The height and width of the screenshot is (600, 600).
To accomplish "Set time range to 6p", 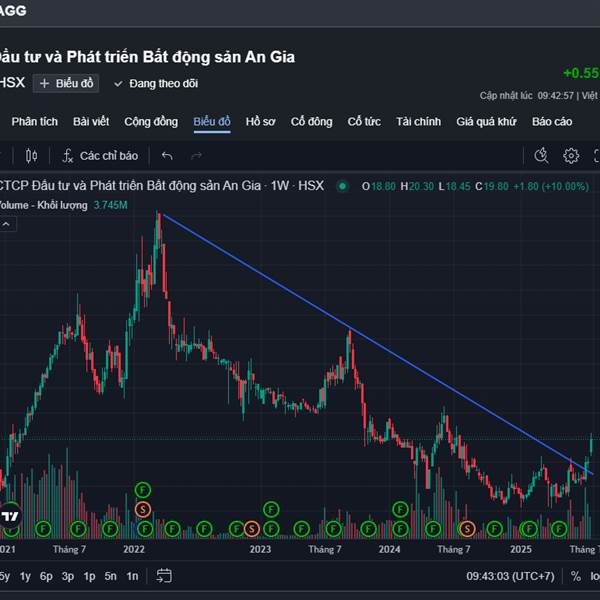I will (x=46, y=576).
